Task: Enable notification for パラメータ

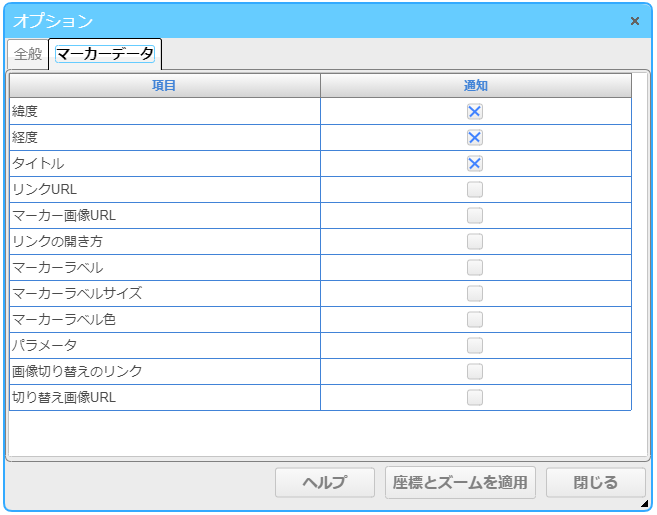Action: [x=475, y=345]
